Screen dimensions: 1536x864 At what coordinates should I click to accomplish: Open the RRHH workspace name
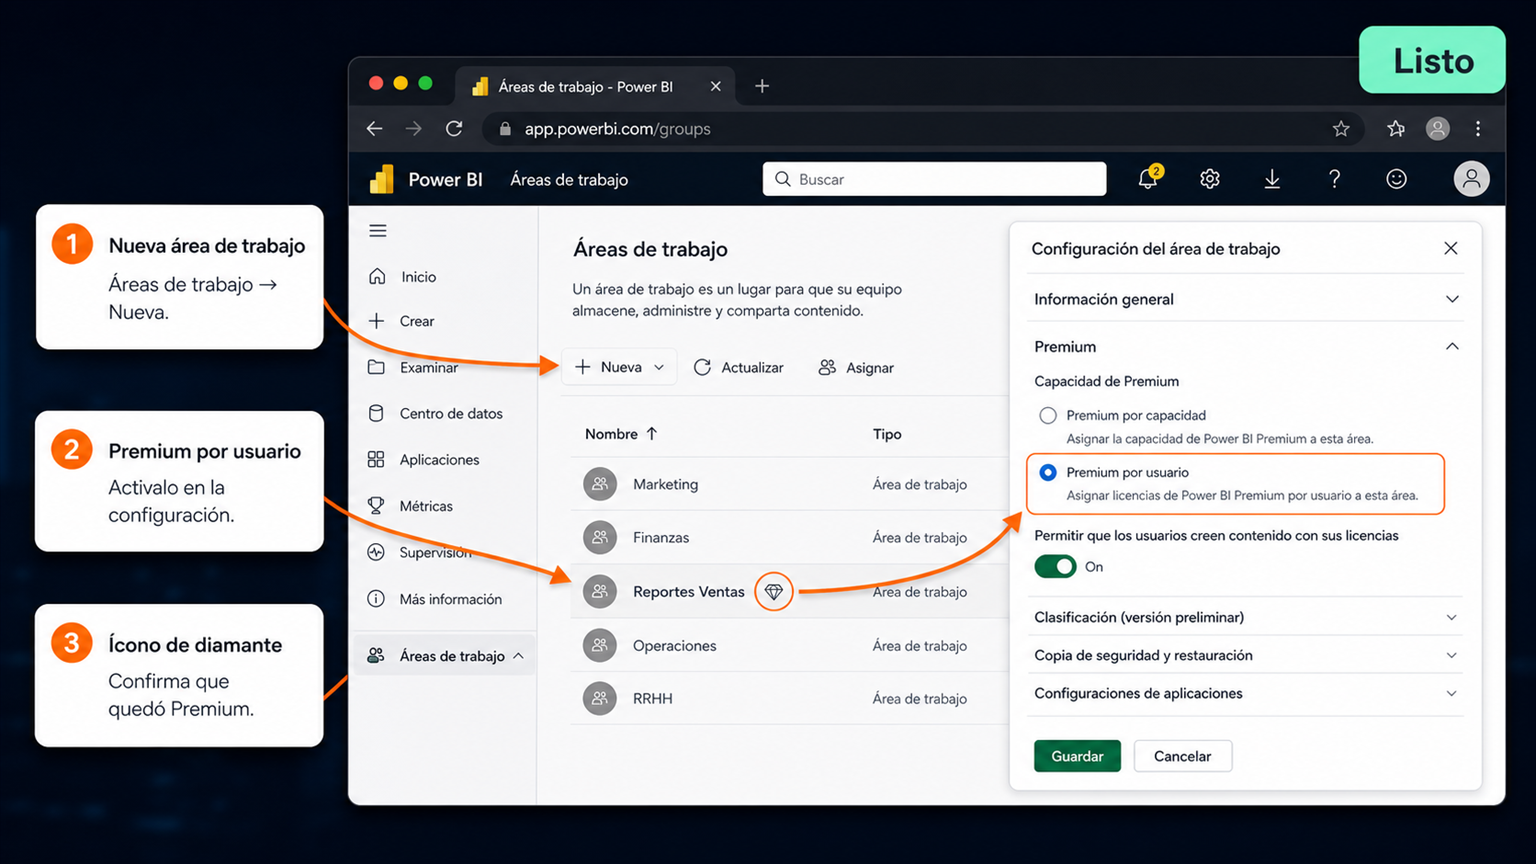(x=653, y=698)
